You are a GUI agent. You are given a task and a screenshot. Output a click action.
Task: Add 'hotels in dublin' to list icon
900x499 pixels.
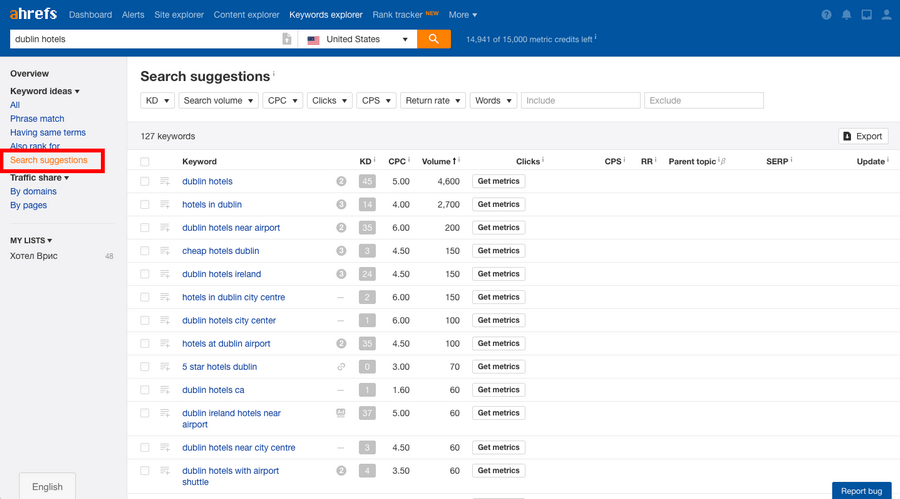point(165,204)
